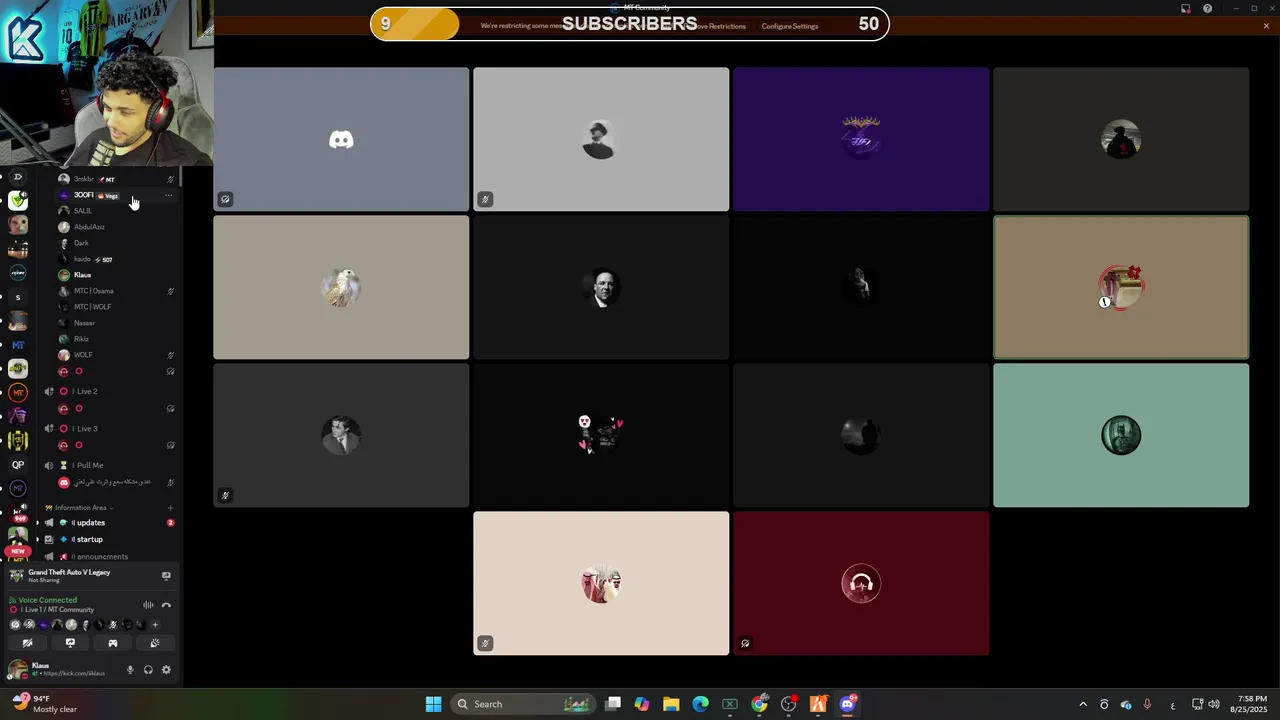Open more options next to 3OOFI
Screen dimensions: 1280x720
click(x=168, y=195)
